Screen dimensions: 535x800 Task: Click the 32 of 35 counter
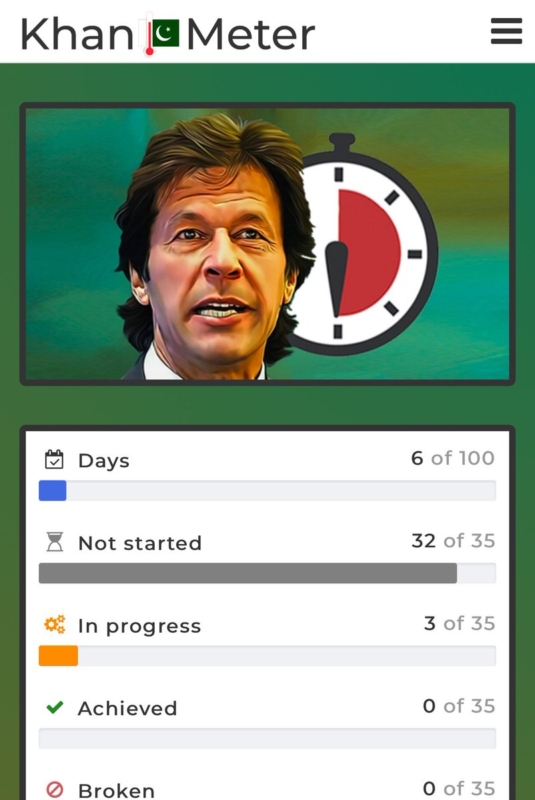[x=453, y=541]
